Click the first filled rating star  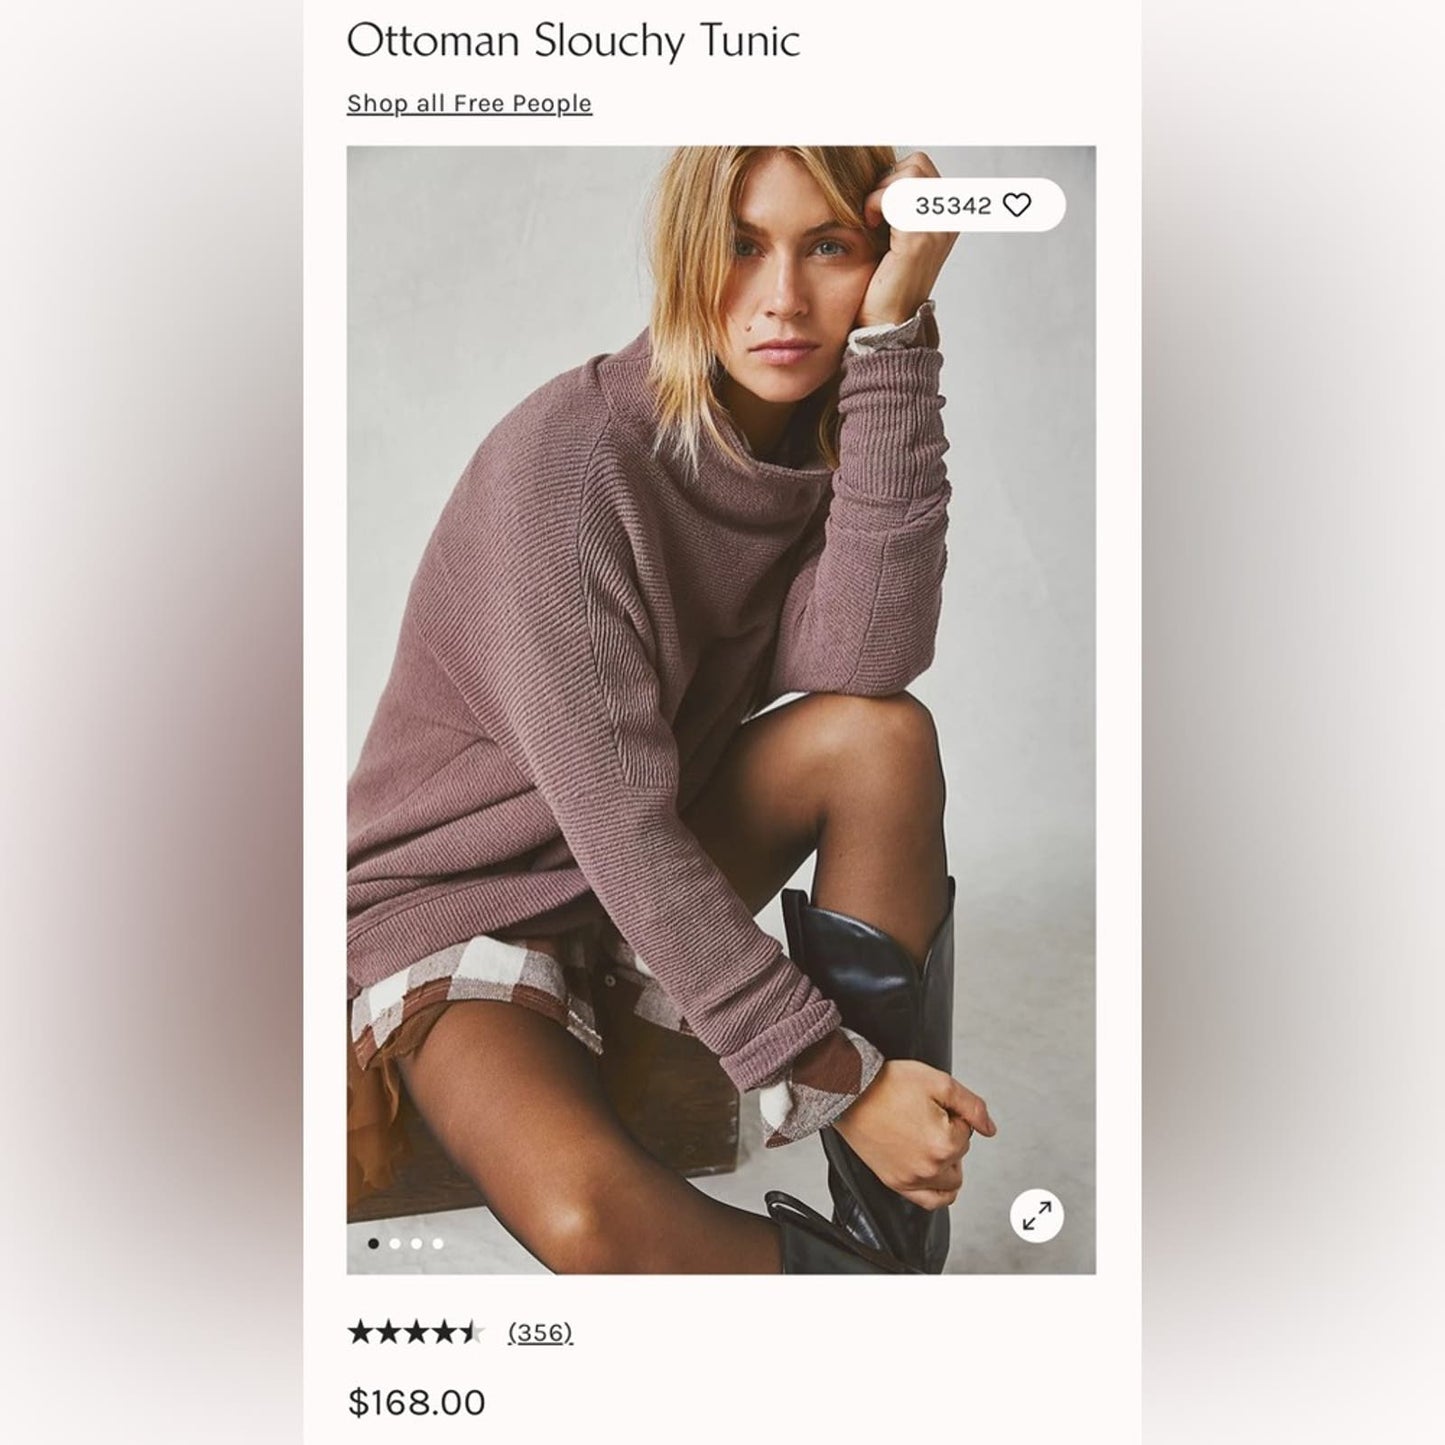(x=360, y=1332)
